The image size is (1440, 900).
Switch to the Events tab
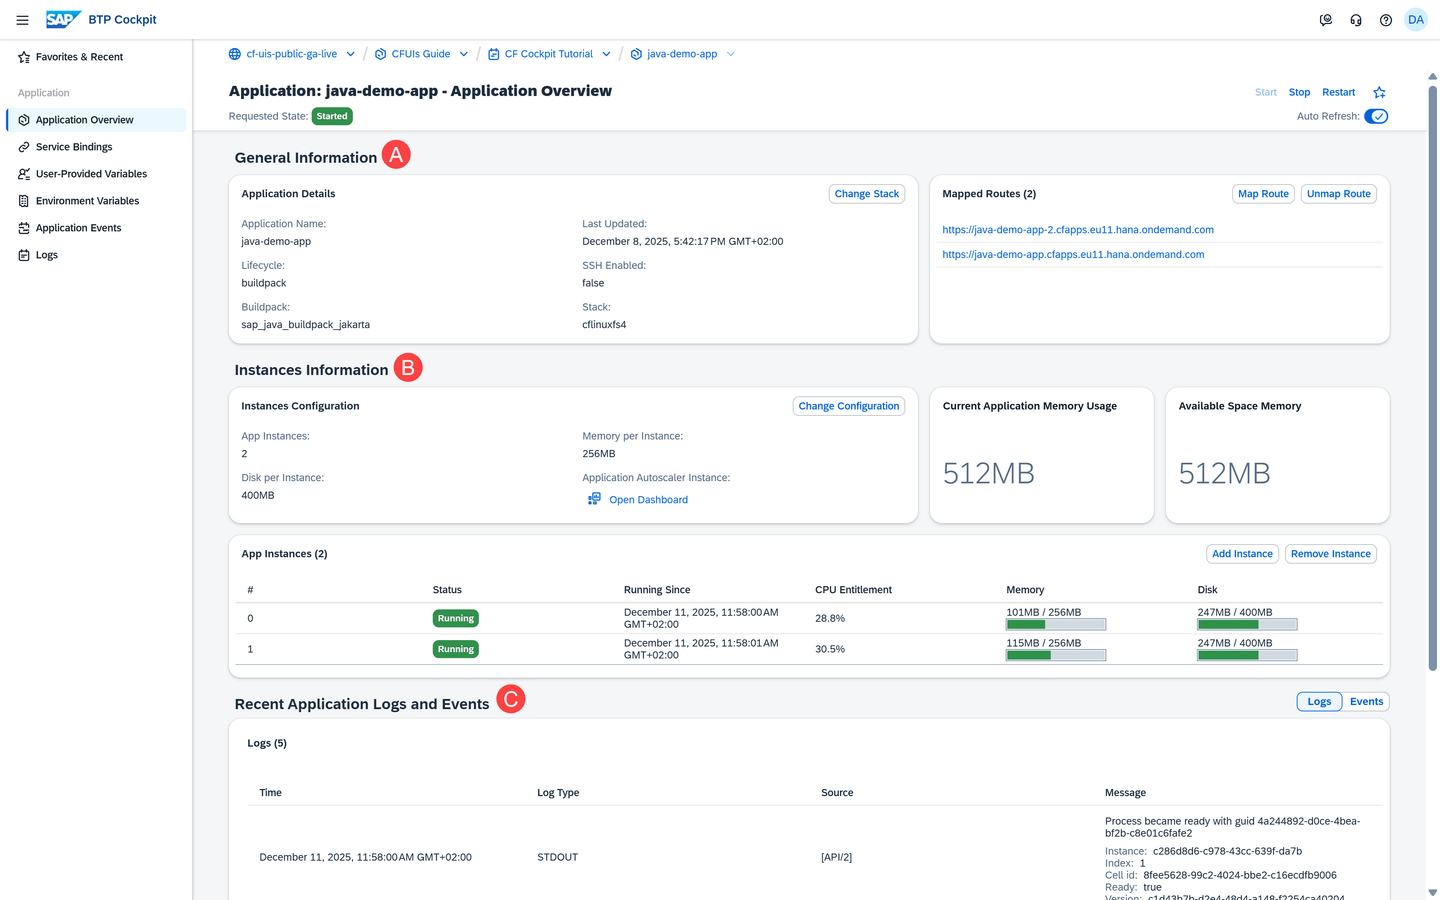click(x=1366, y=702)
